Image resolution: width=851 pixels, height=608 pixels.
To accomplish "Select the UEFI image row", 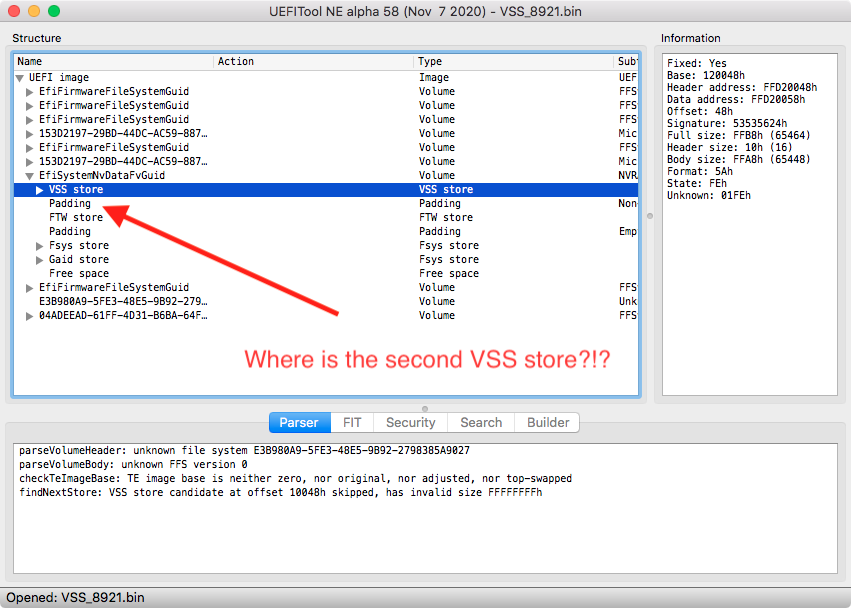I will (326, 78).
